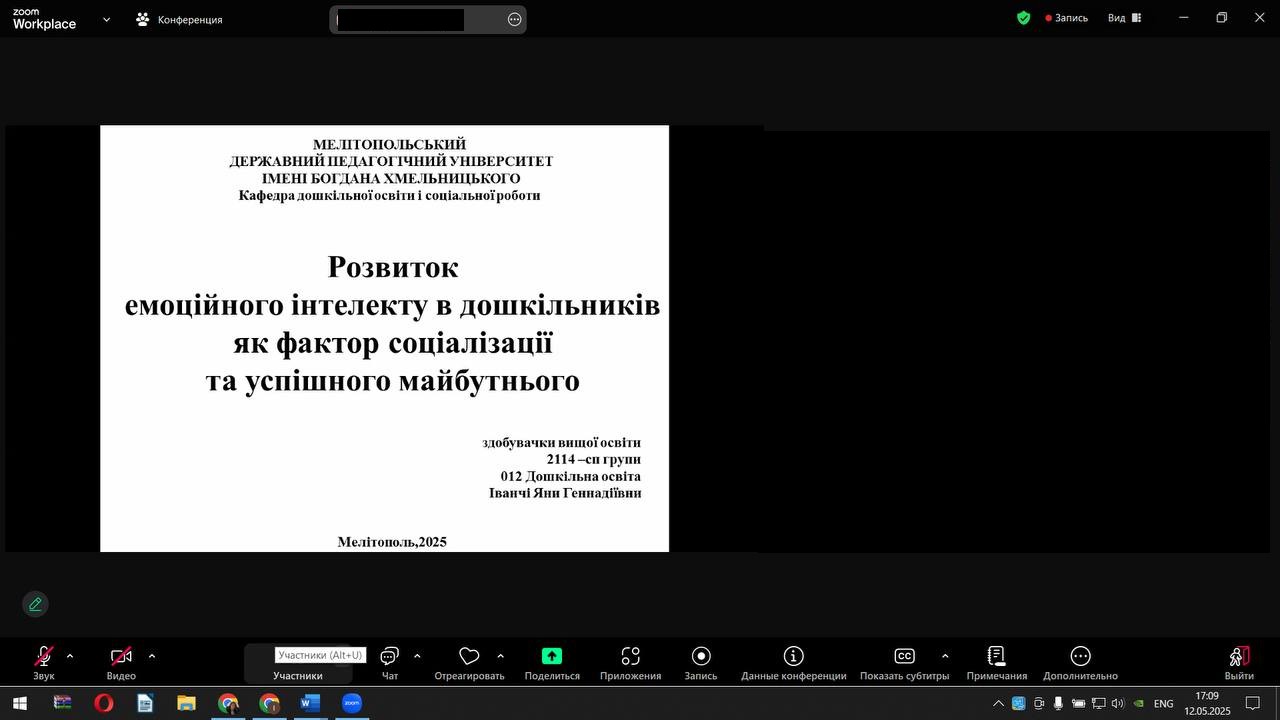This screenshot has width=1280, height=720.
Task: Open the document app taskbar icon beside Opera
Action: 145,703
